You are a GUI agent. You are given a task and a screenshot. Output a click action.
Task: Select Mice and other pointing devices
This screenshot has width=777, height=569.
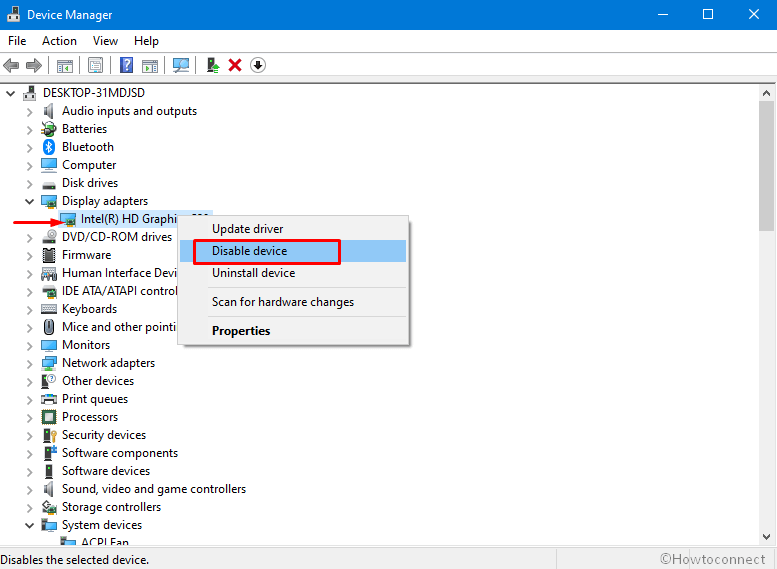click(x=119, y=327)
